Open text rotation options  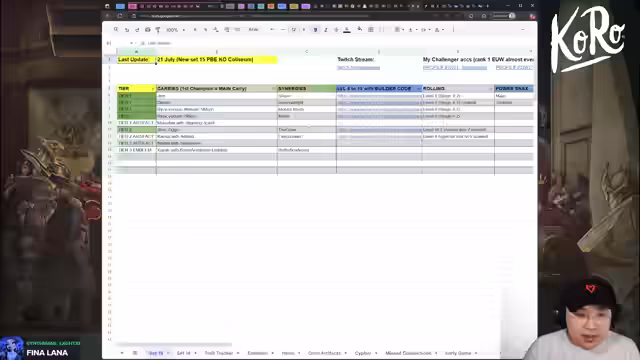[439, 30]
